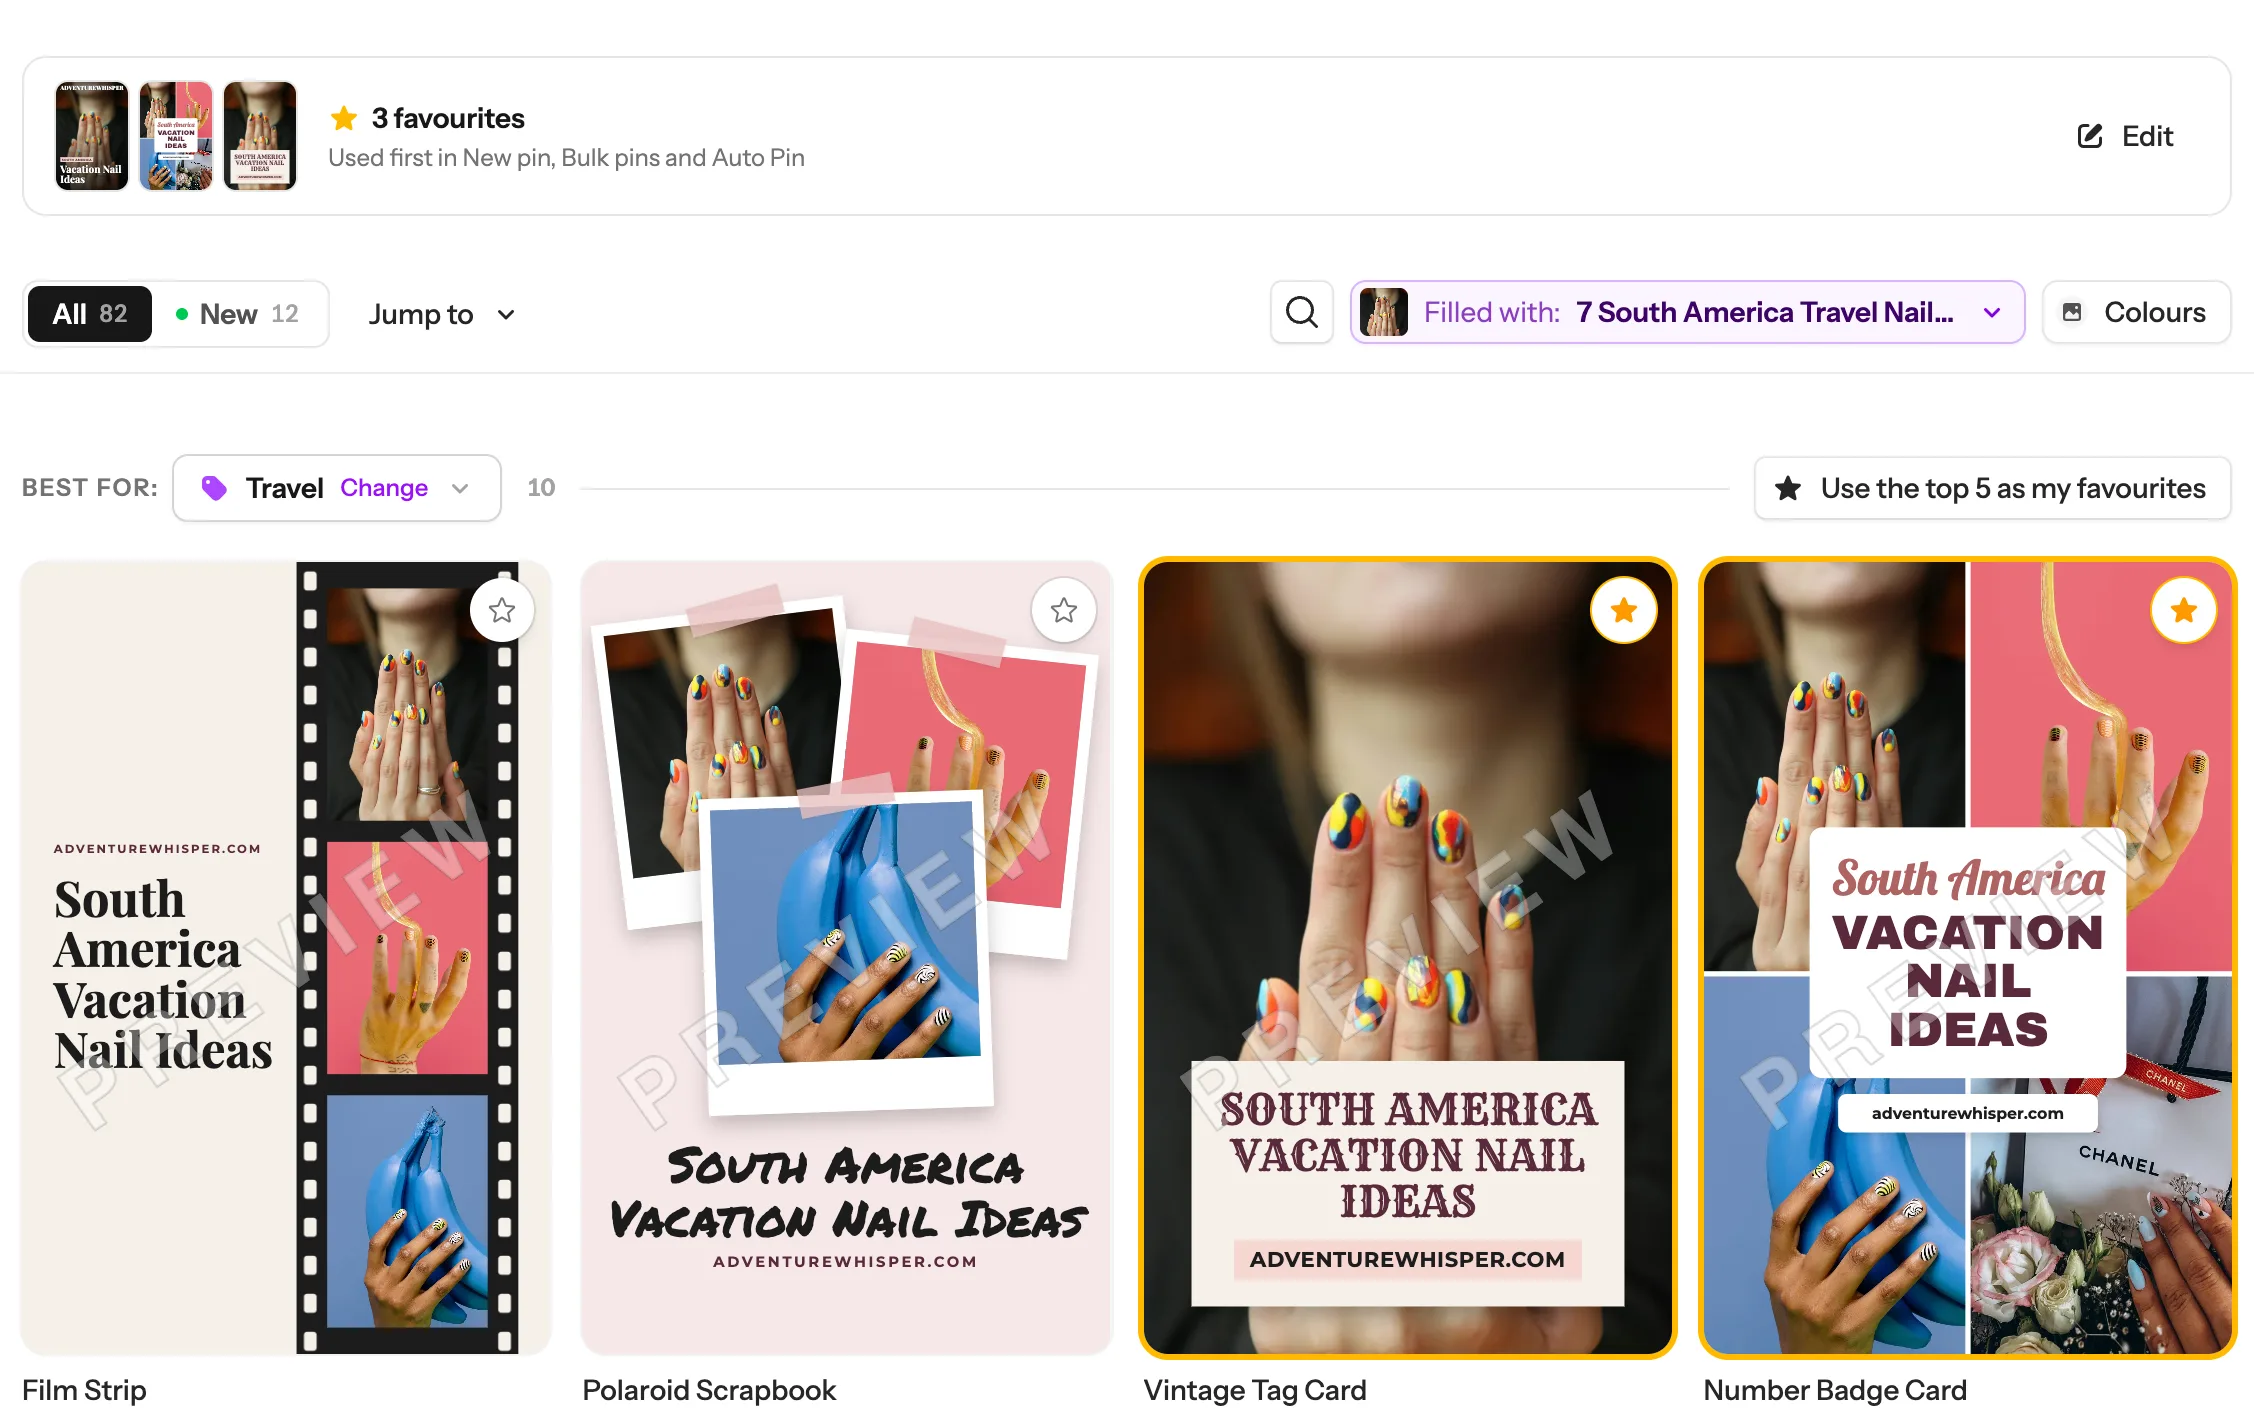
Task: Switch to the New 12 tab
Action: (x=238, y=314)
